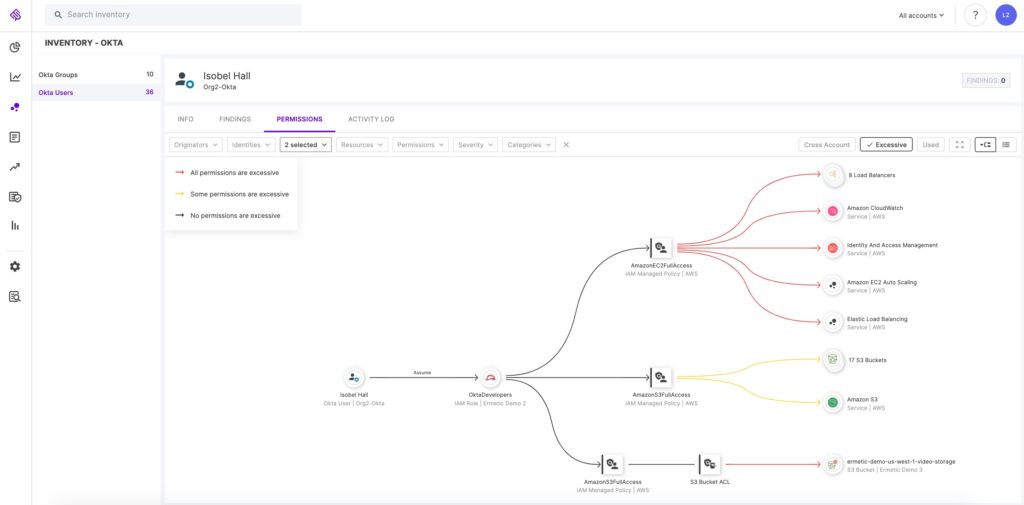
Task: Switch to list view mode
Action: point(1006,144)
